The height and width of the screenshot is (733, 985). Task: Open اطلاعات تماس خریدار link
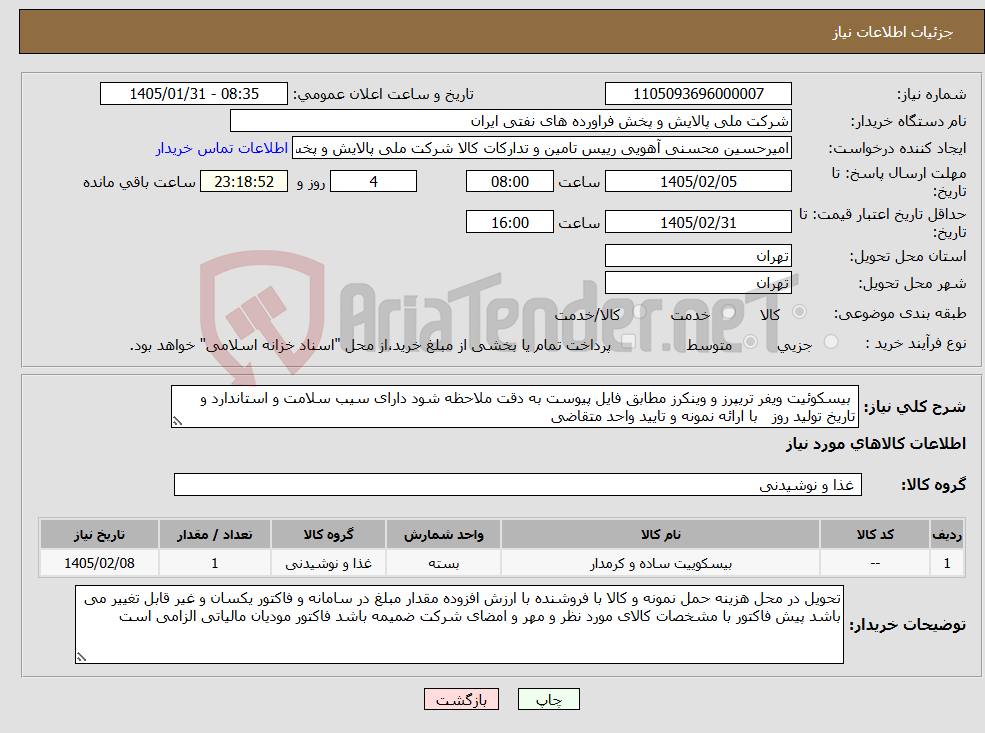pos(222,148)
